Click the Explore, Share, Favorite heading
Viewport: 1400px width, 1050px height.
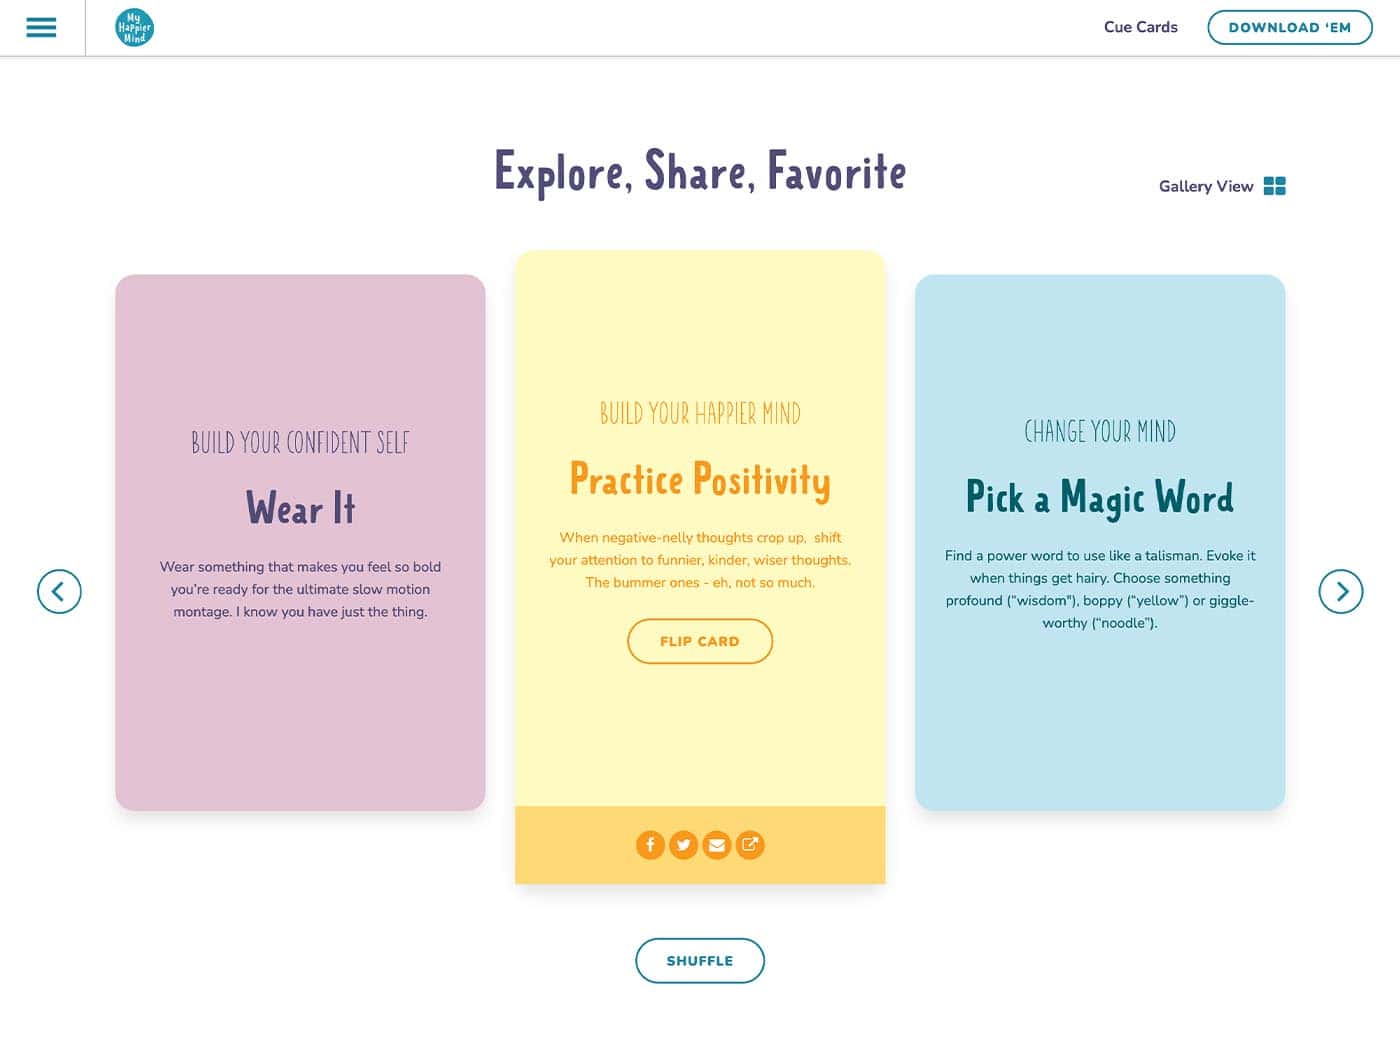coord(700,172)
